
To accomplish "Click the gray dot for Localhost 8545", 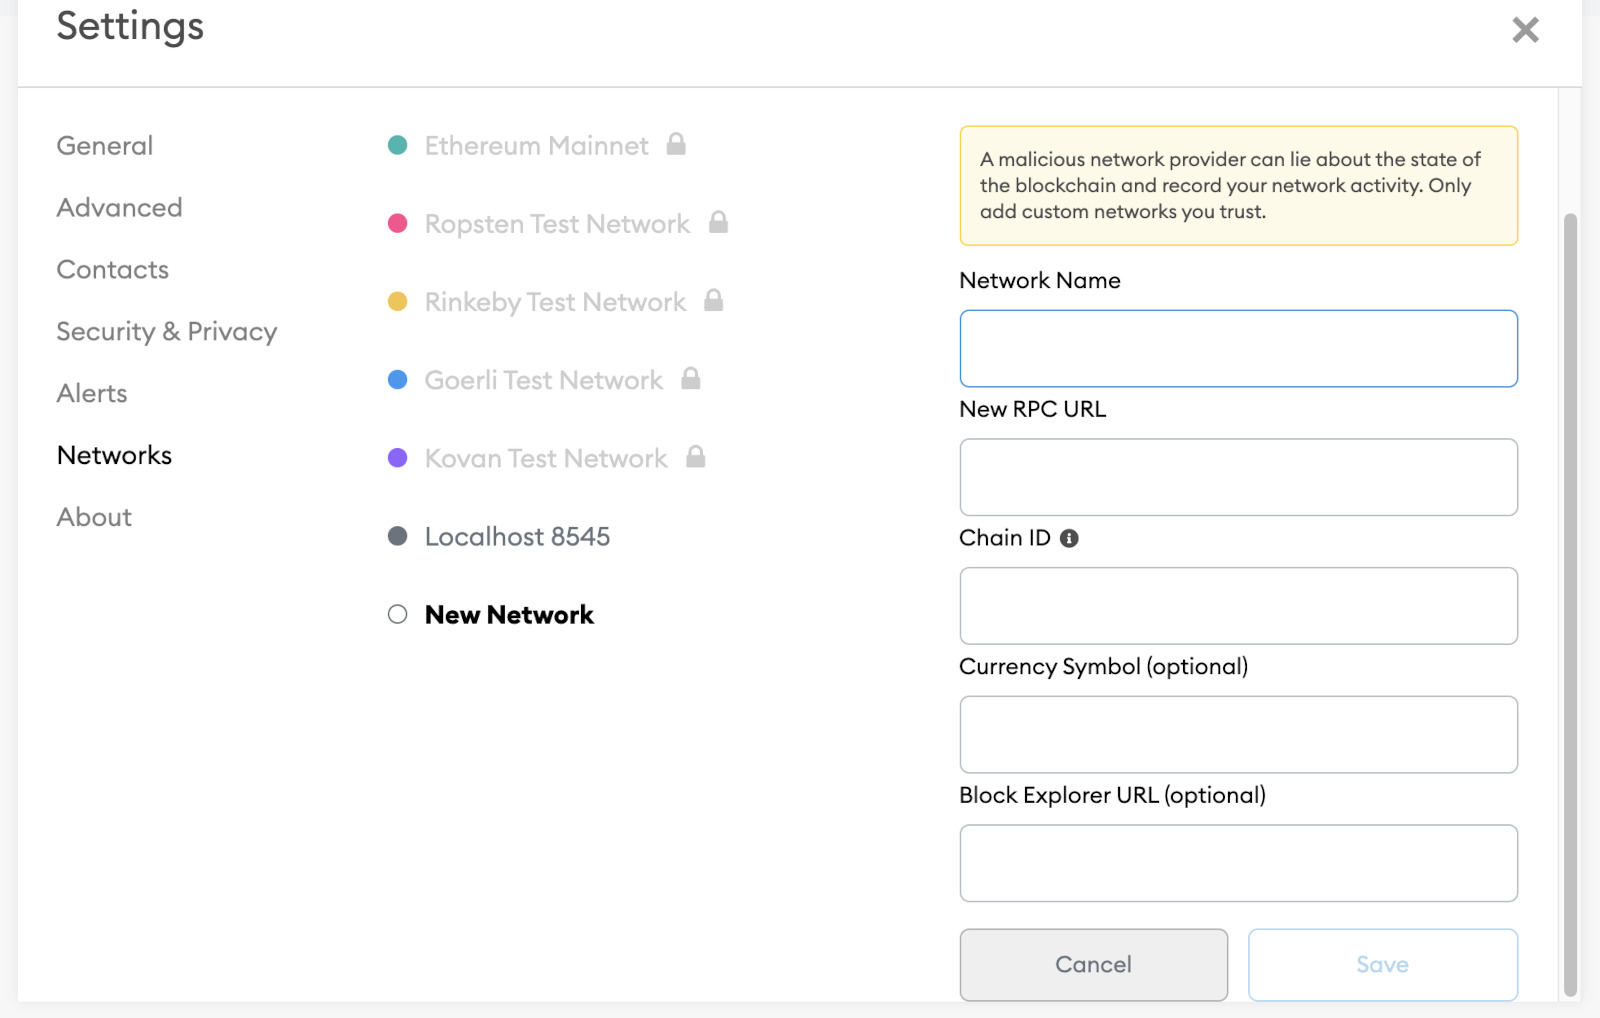I will (x=397, y=536).
